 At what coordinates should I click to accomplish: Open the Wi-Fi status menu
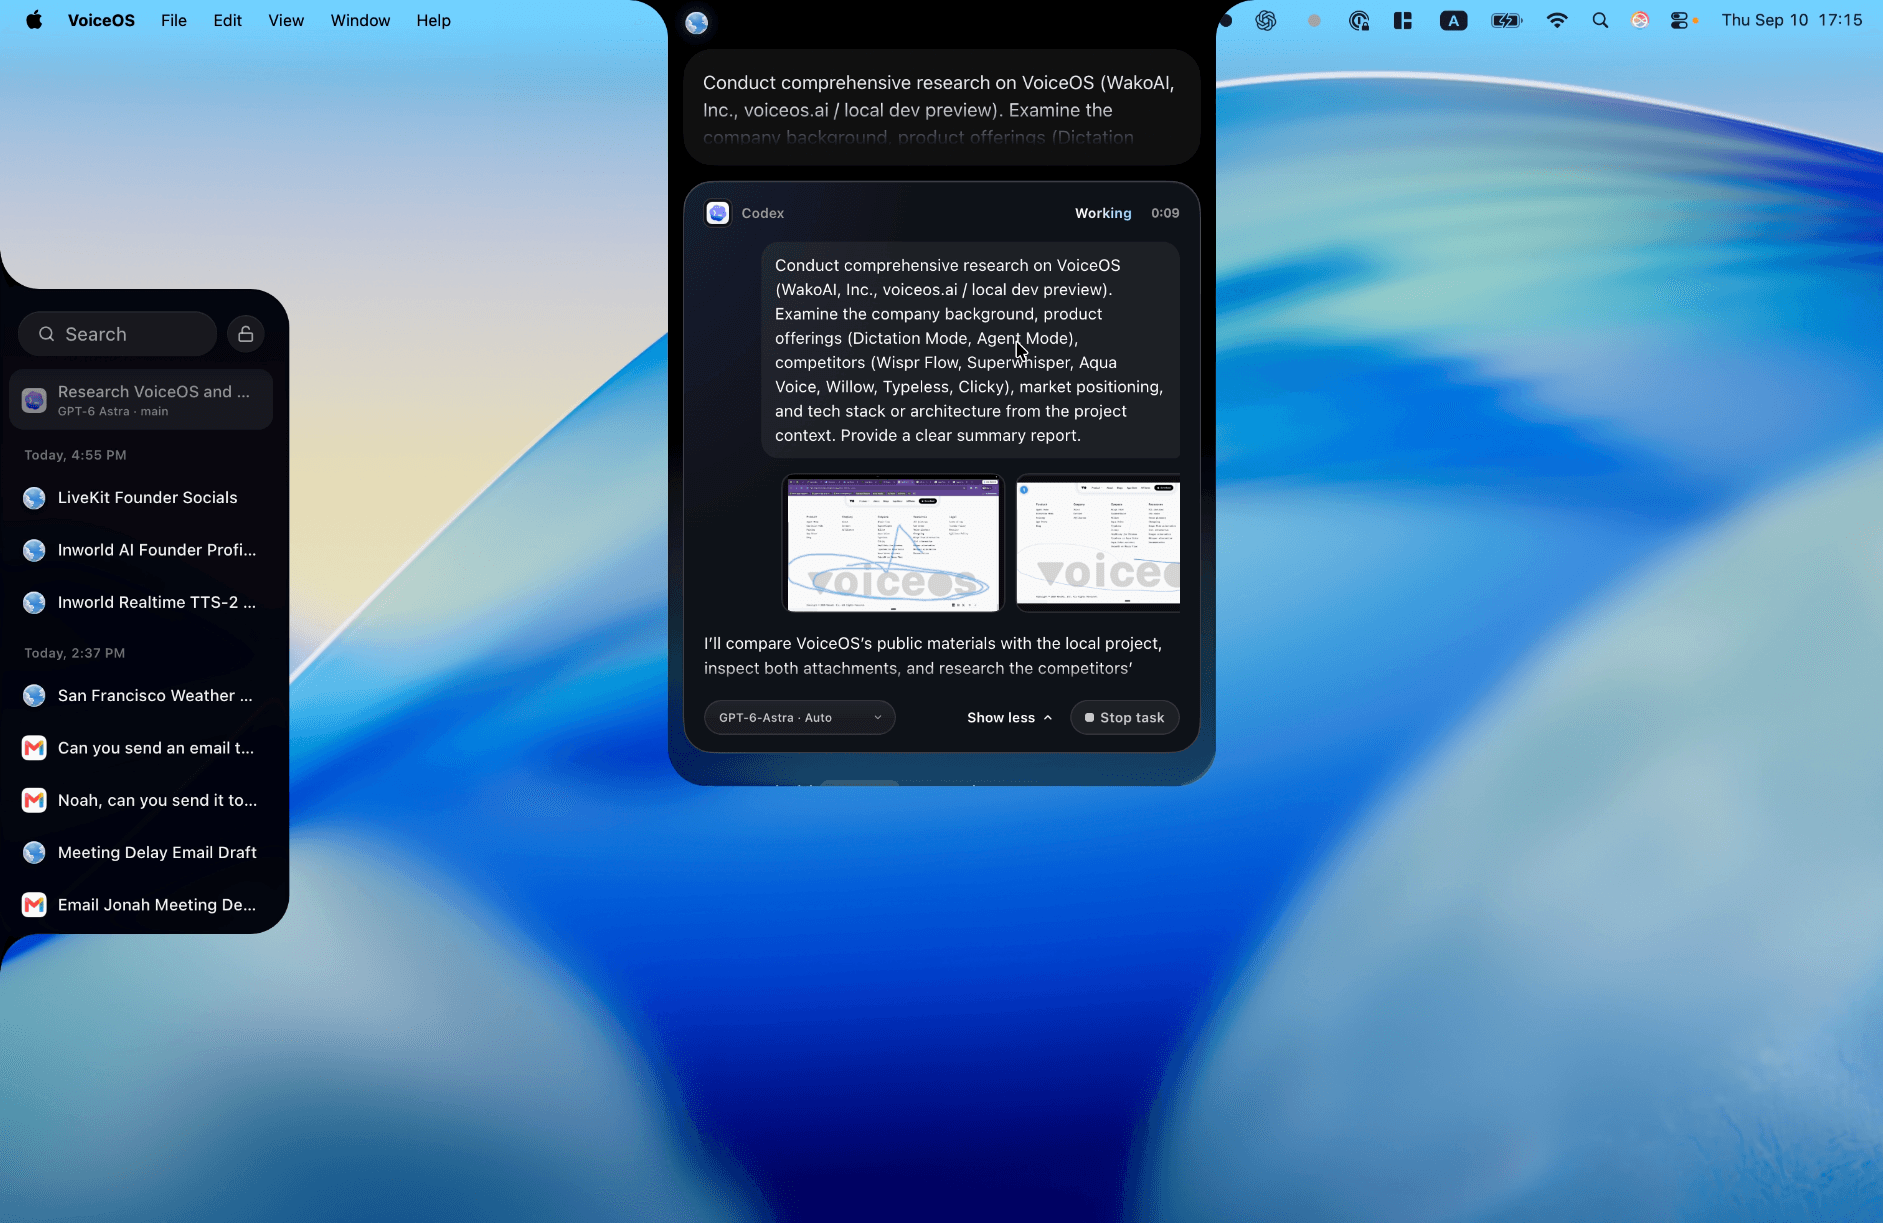coord(1556,20)
